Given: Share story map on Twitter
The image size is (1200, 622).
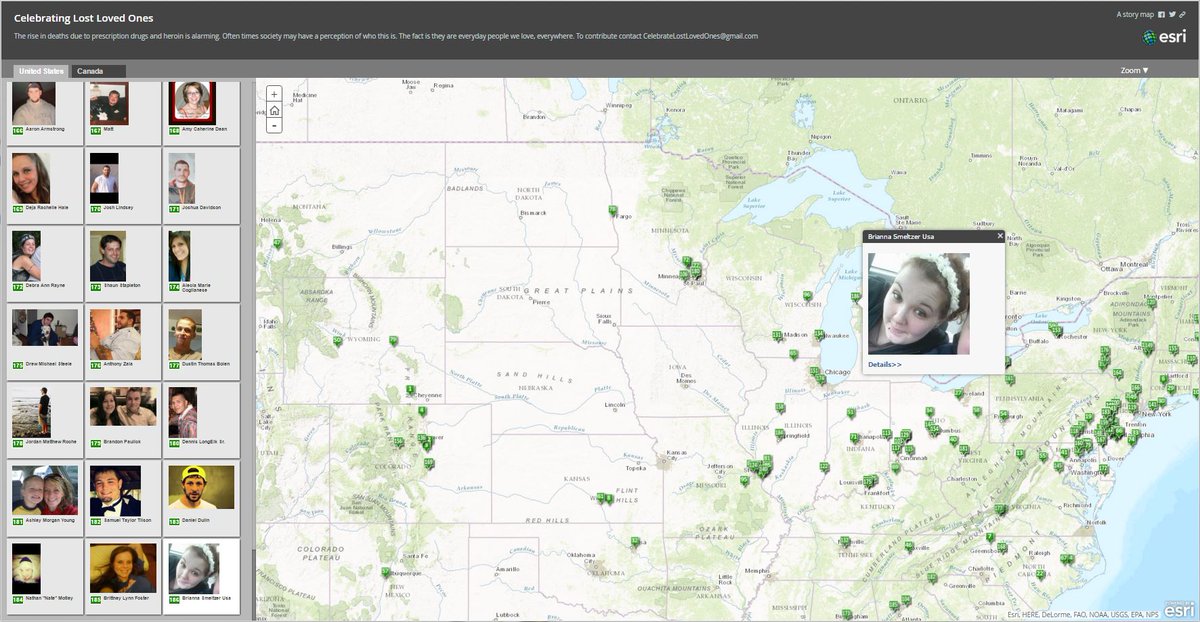Looking at the screenshot, I should pos(1171,15).
